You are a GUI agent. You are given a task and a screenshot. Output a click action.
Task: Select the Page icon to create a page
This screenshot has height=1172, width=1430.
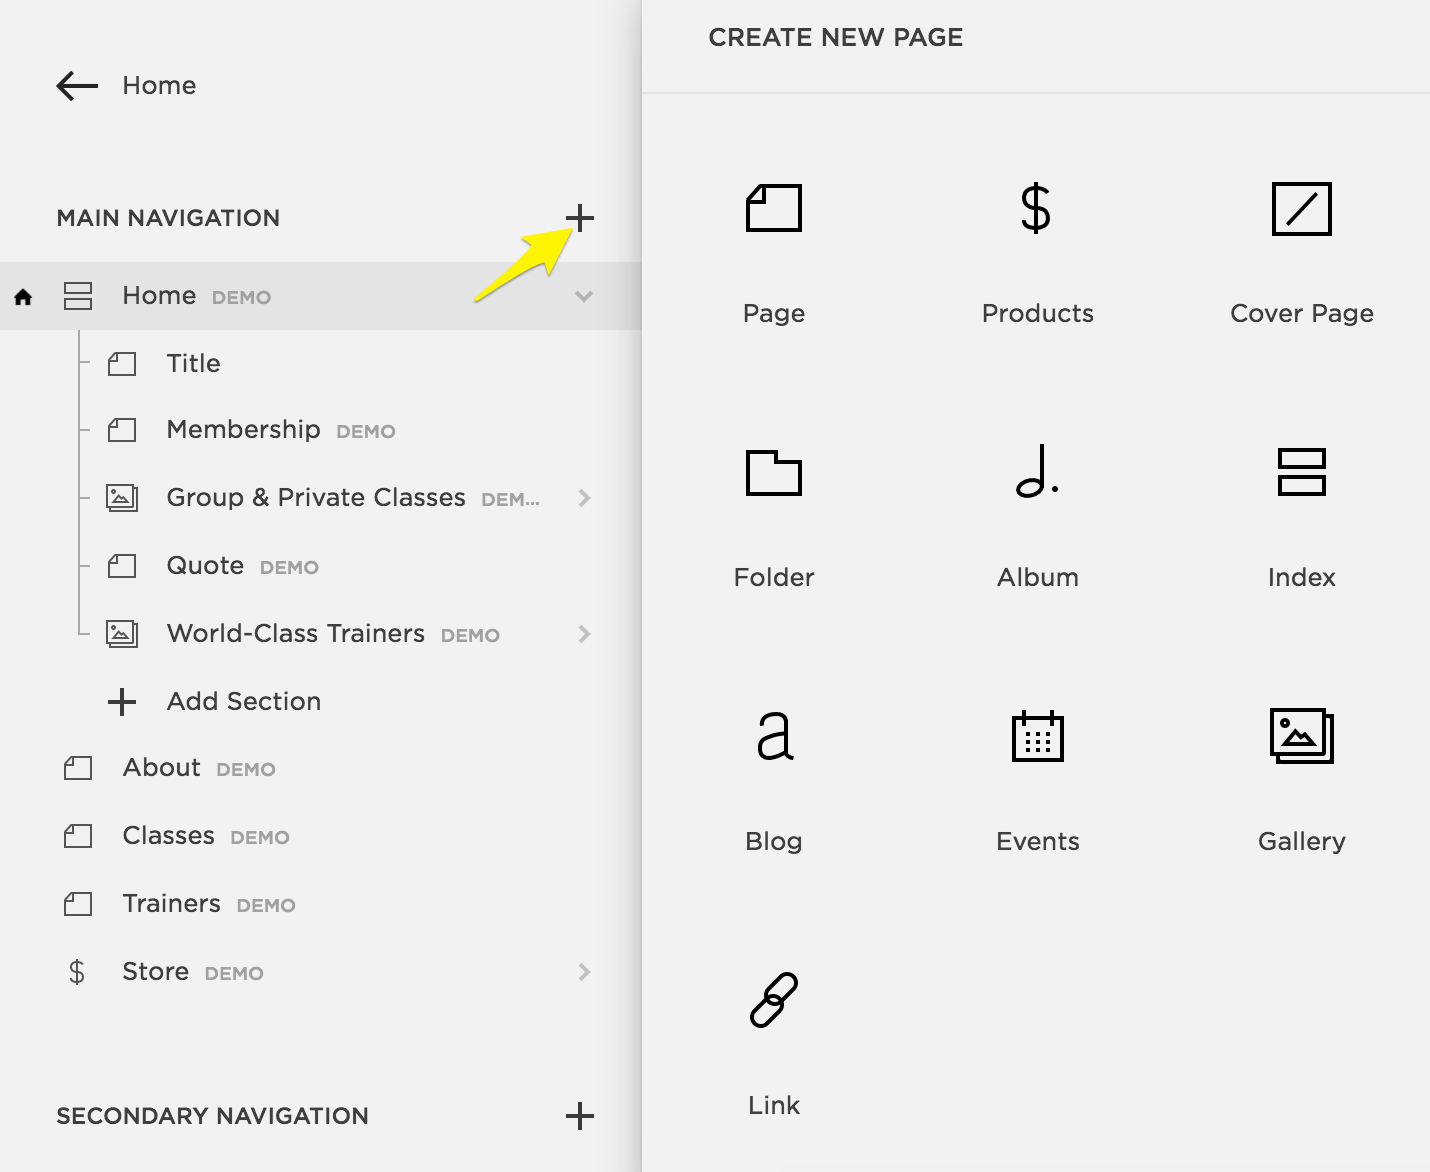point(773,209)
